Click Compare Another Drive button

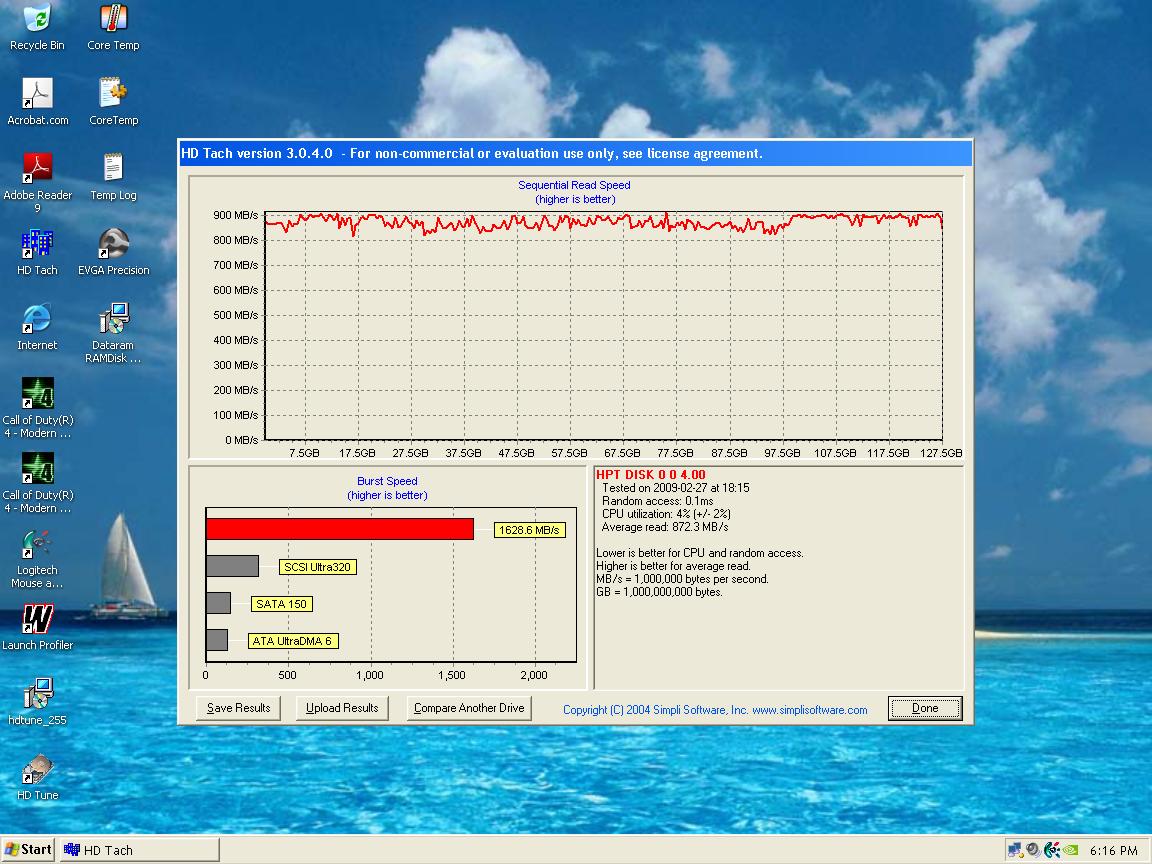click(469, 708)
